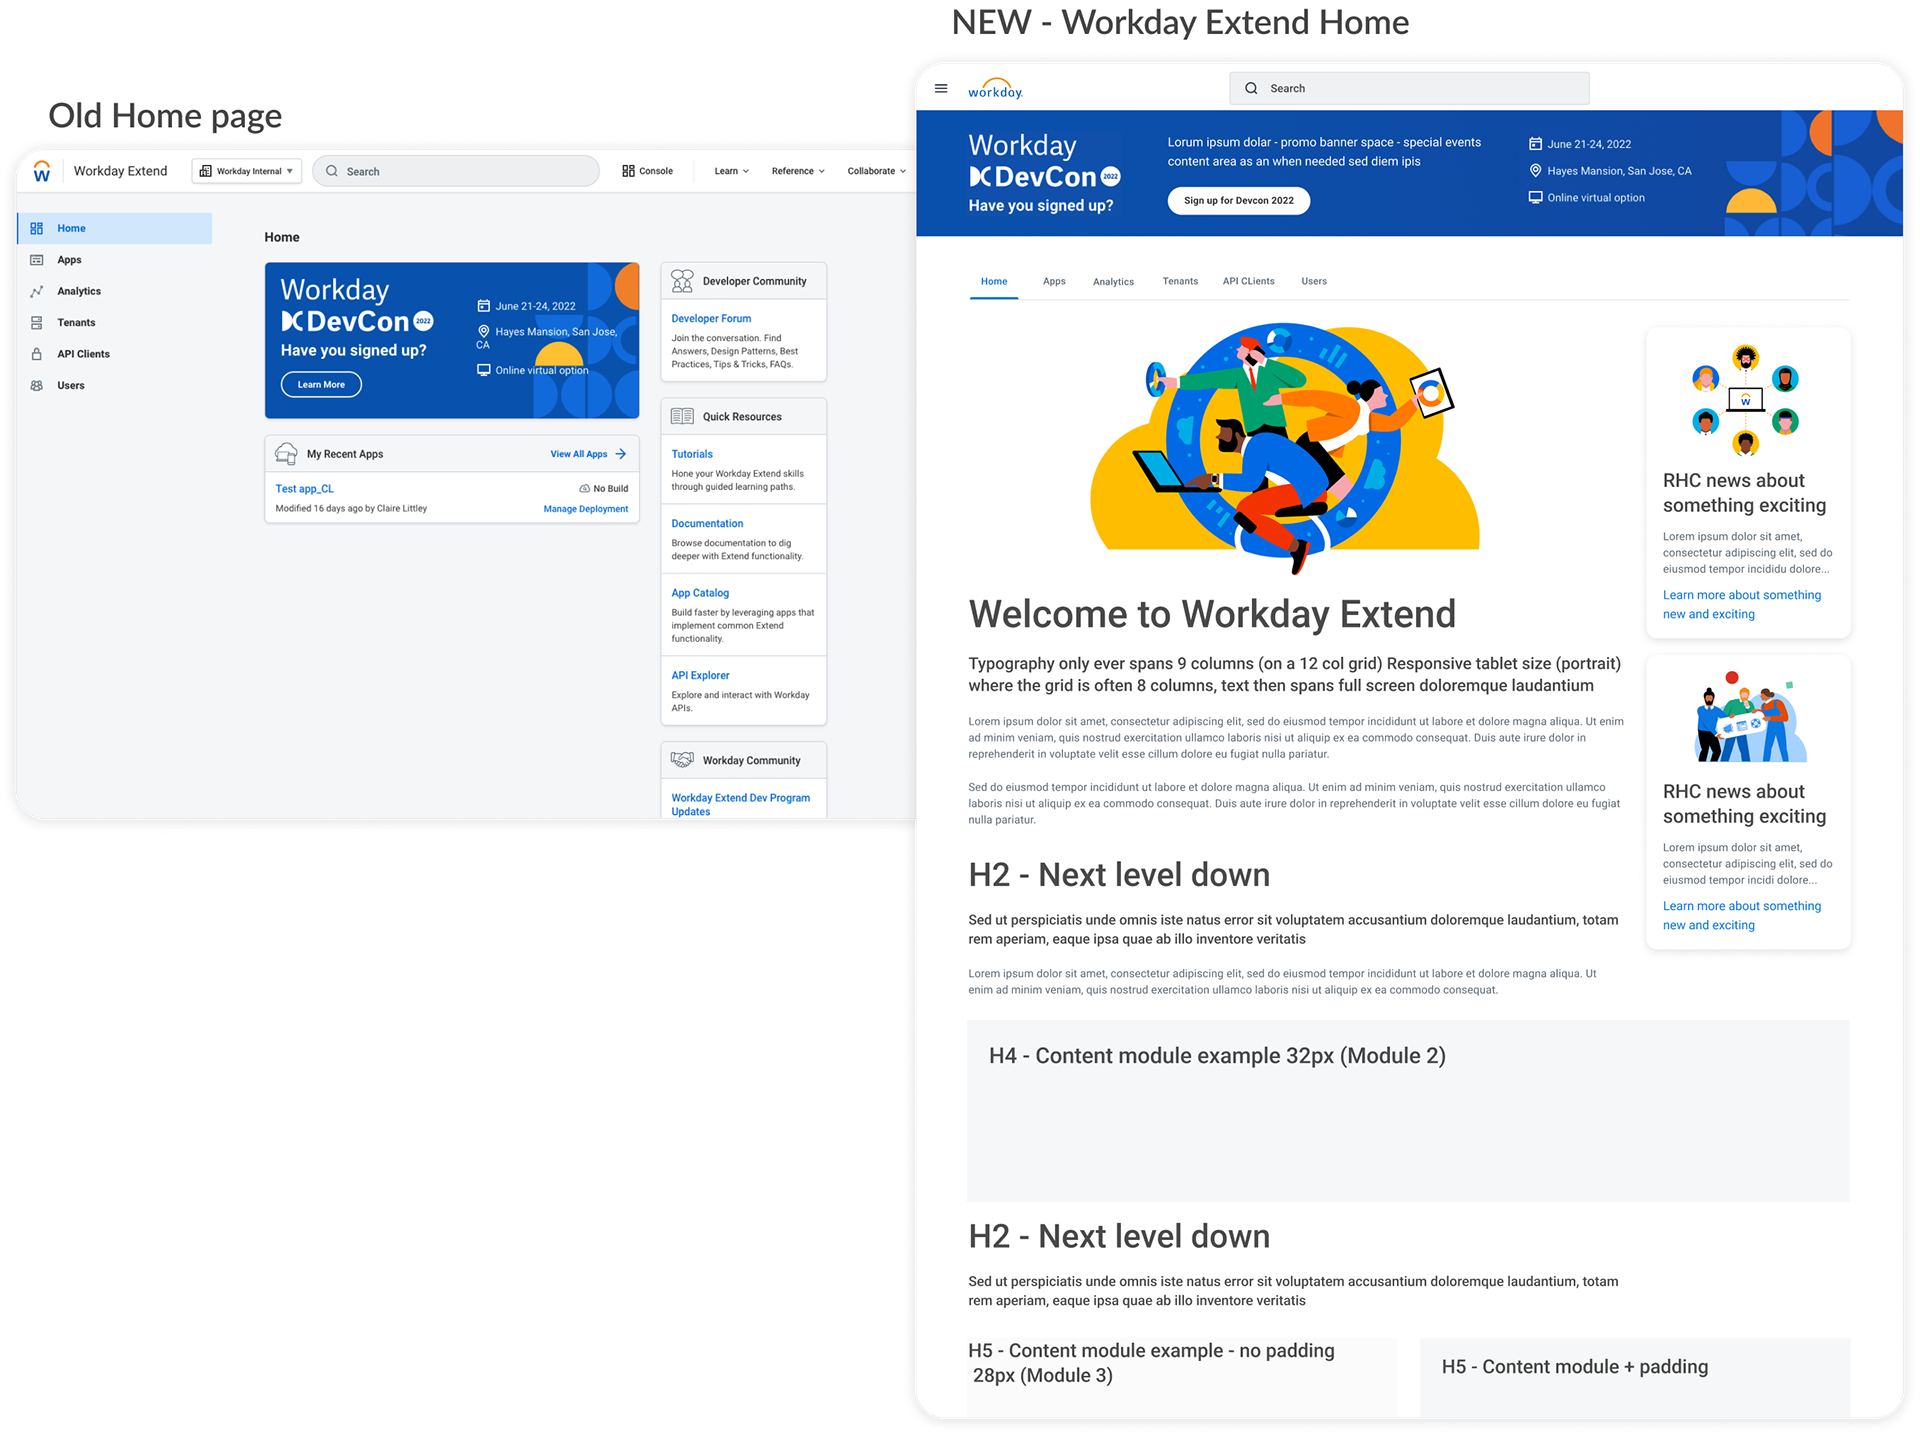This screenshot has height=1436, width=1920.
Task: Click the View All Apps arrow icon
Action: click(x=621, y=454)
